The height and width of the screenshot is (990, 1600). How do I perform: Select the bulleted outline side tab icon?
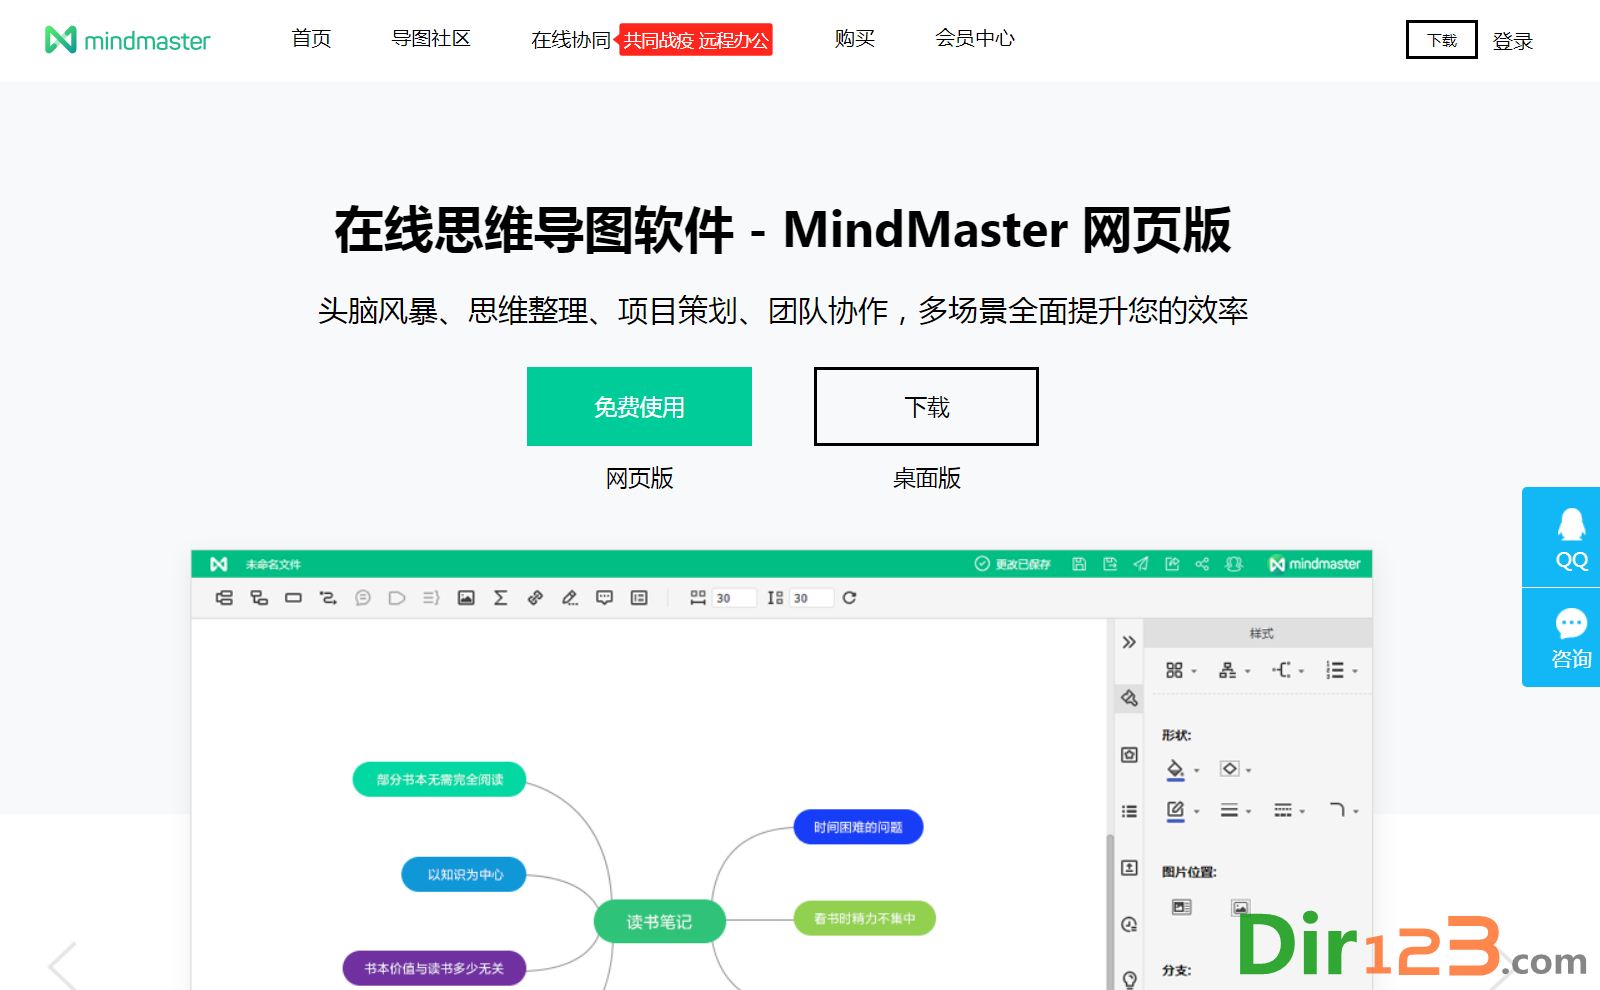click(x=1129, y=811)
